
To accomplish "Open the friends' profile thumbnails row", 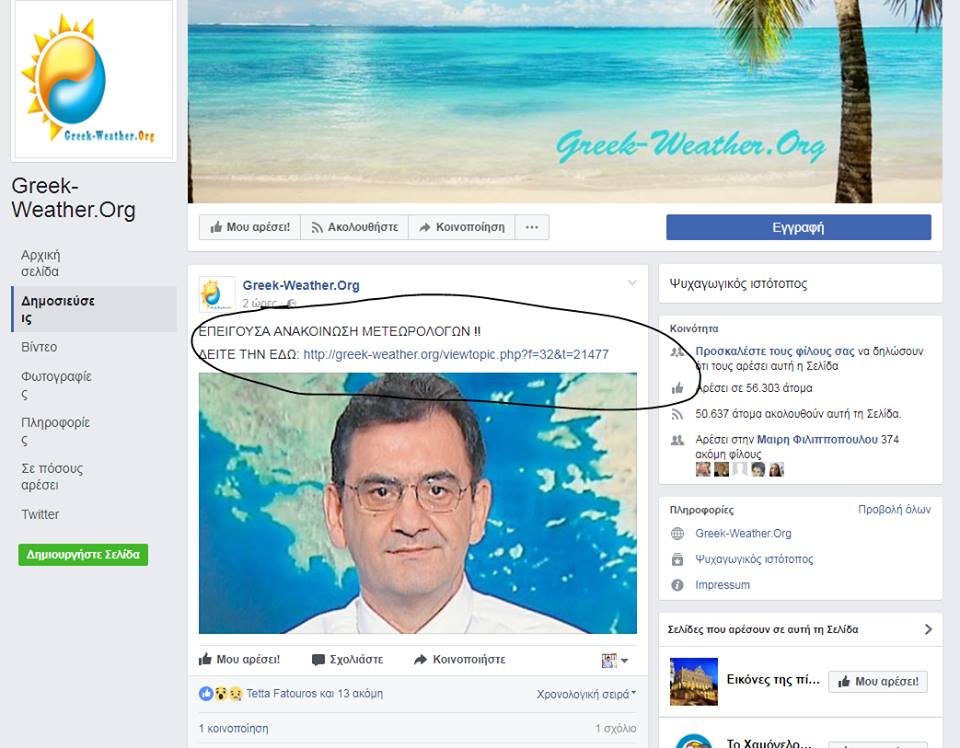I will [740, 469].
